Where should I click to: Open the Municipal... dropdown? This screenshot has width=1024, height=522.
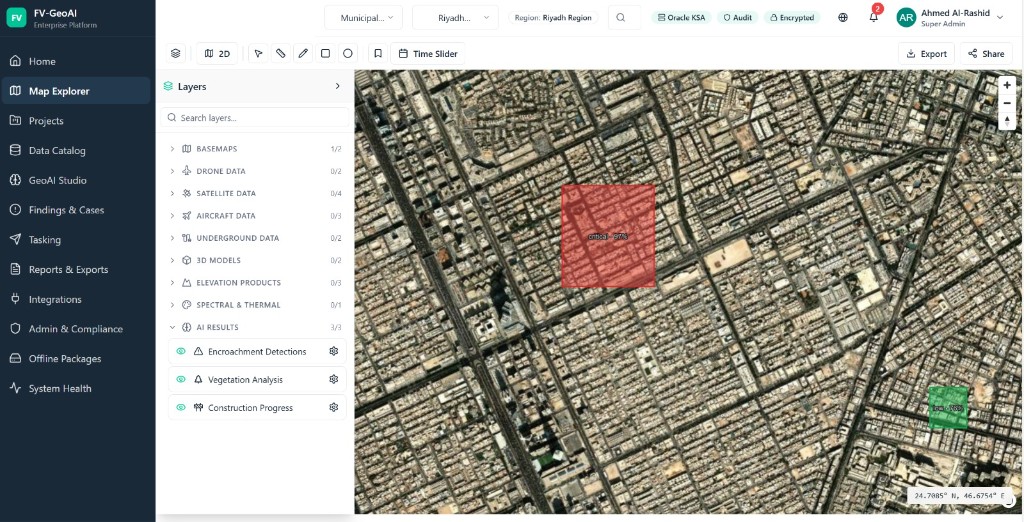pyautogui.click(x=363, y=18)
